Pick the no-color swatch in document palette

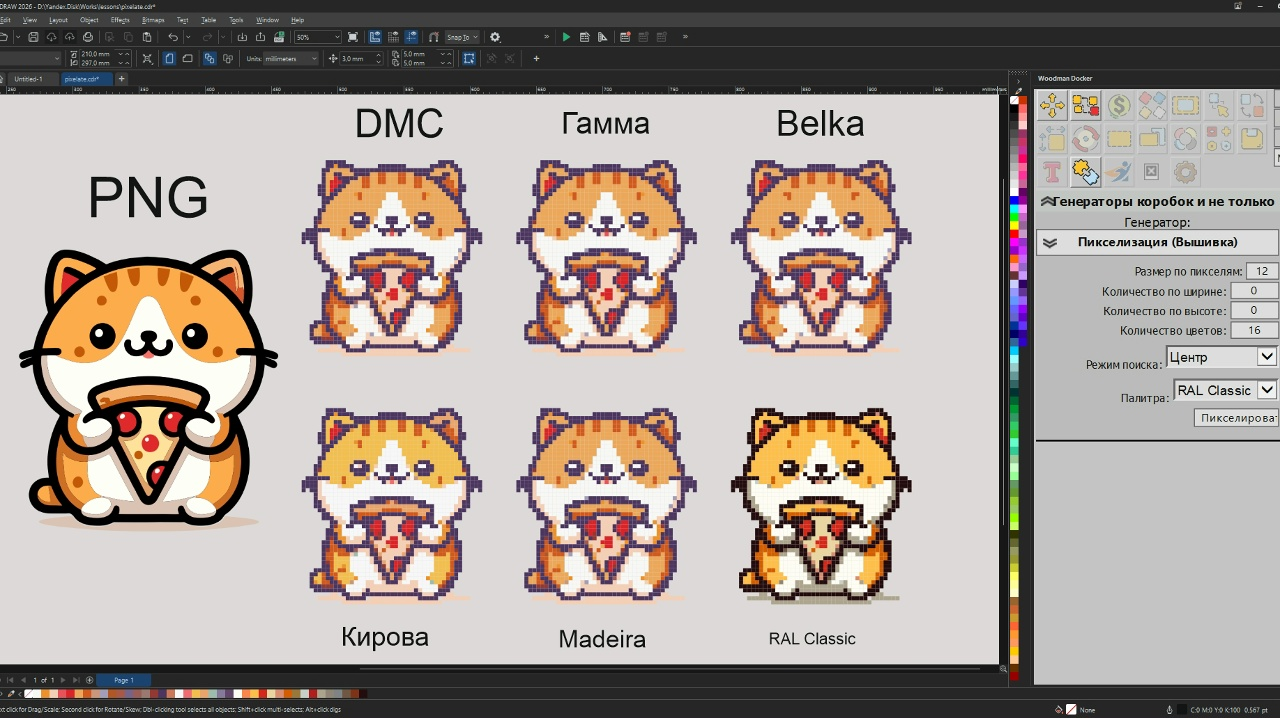28,693
